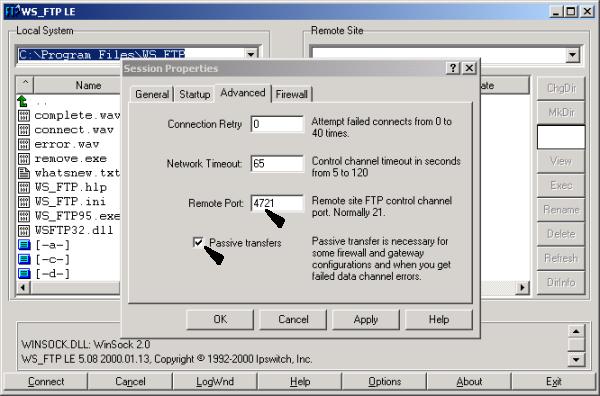Select the [-a-] drive icon

tap(24, 245)
